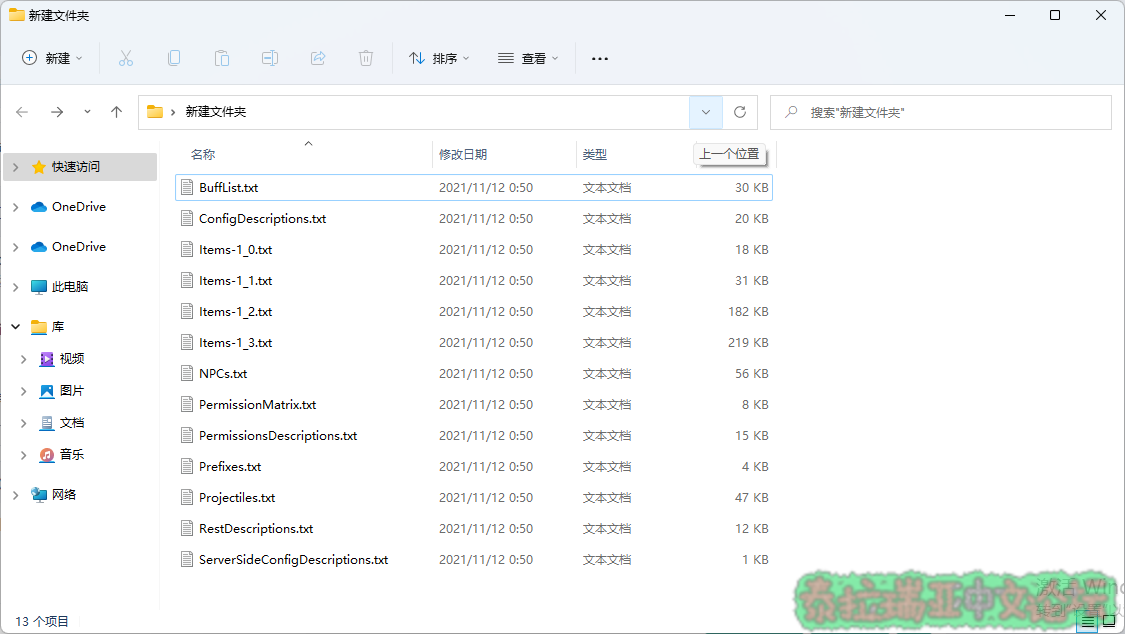Click the Videos library icon
This screenshot has width=1125, height=634.
(x=47, y=359)
